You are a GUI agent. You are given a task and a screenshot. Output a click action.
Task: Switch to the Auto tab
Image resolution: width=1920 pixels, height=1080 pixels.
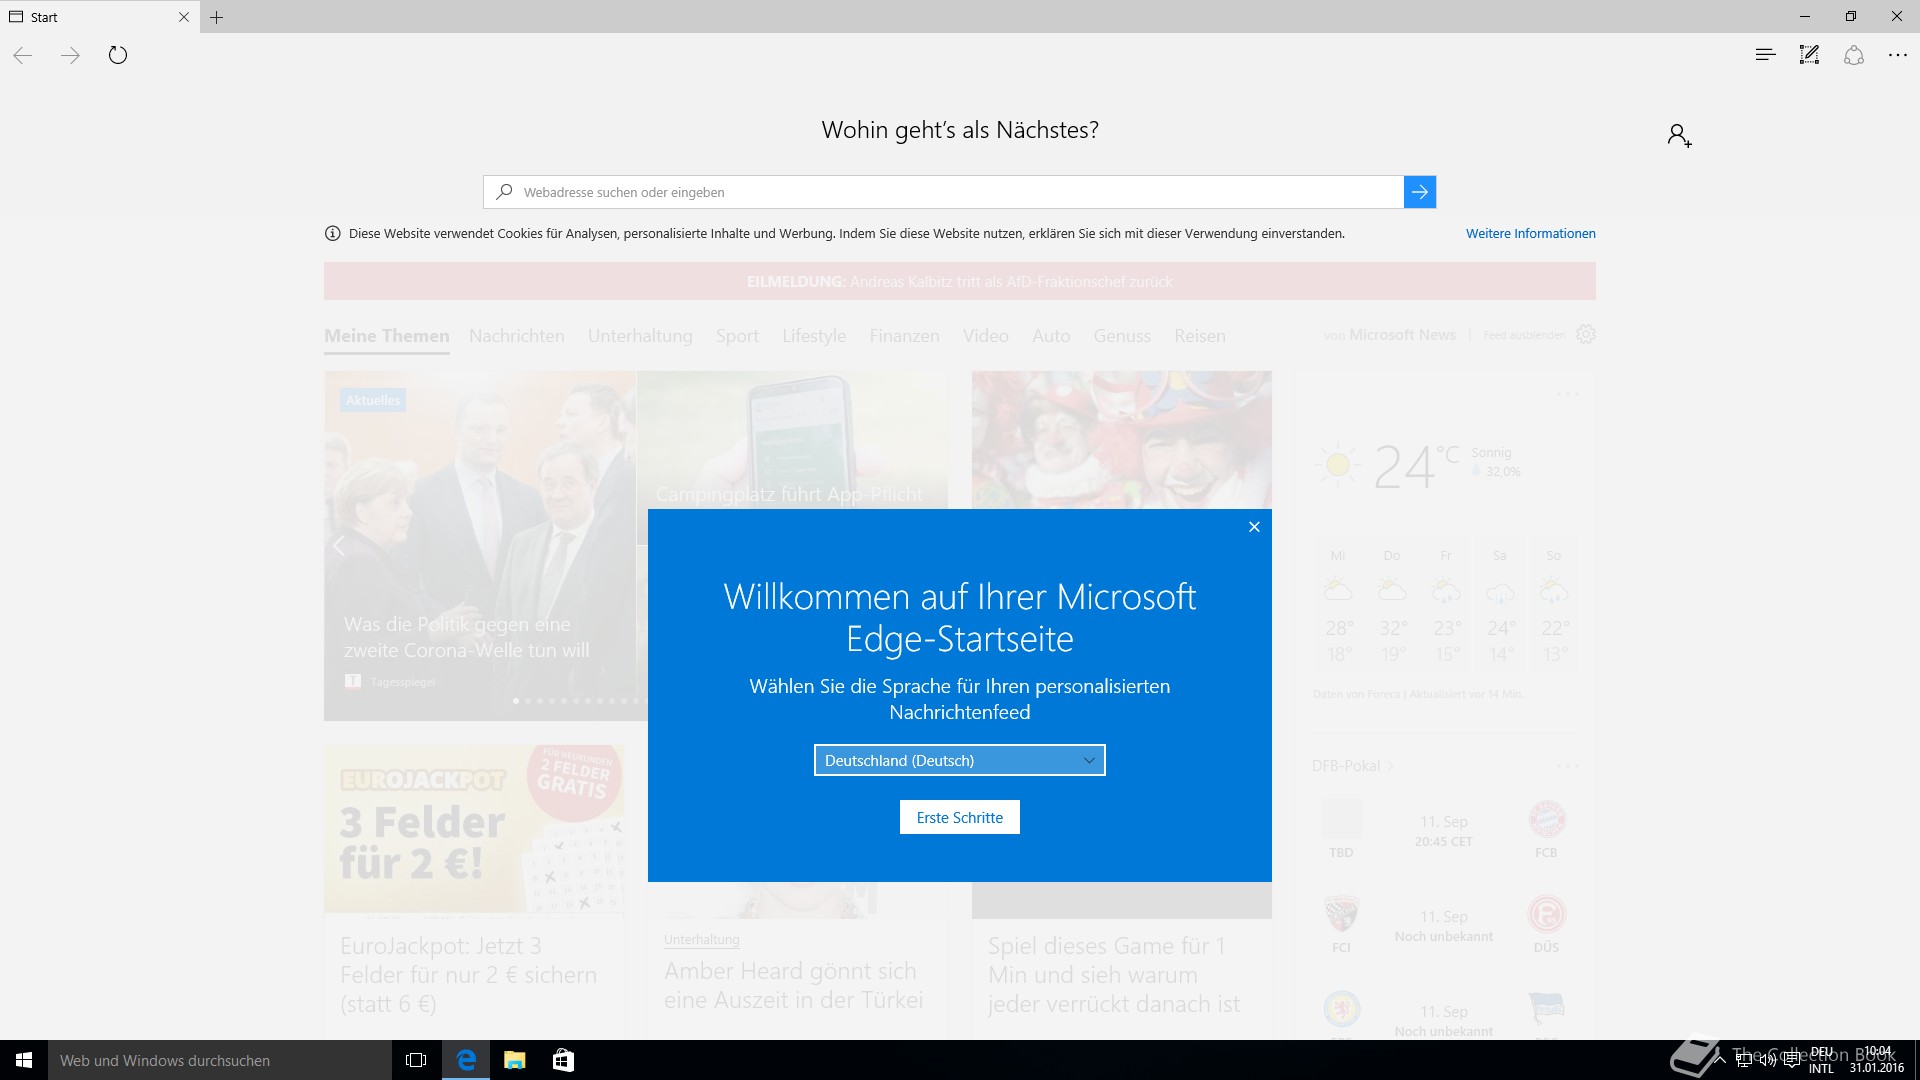point(1051,336)
